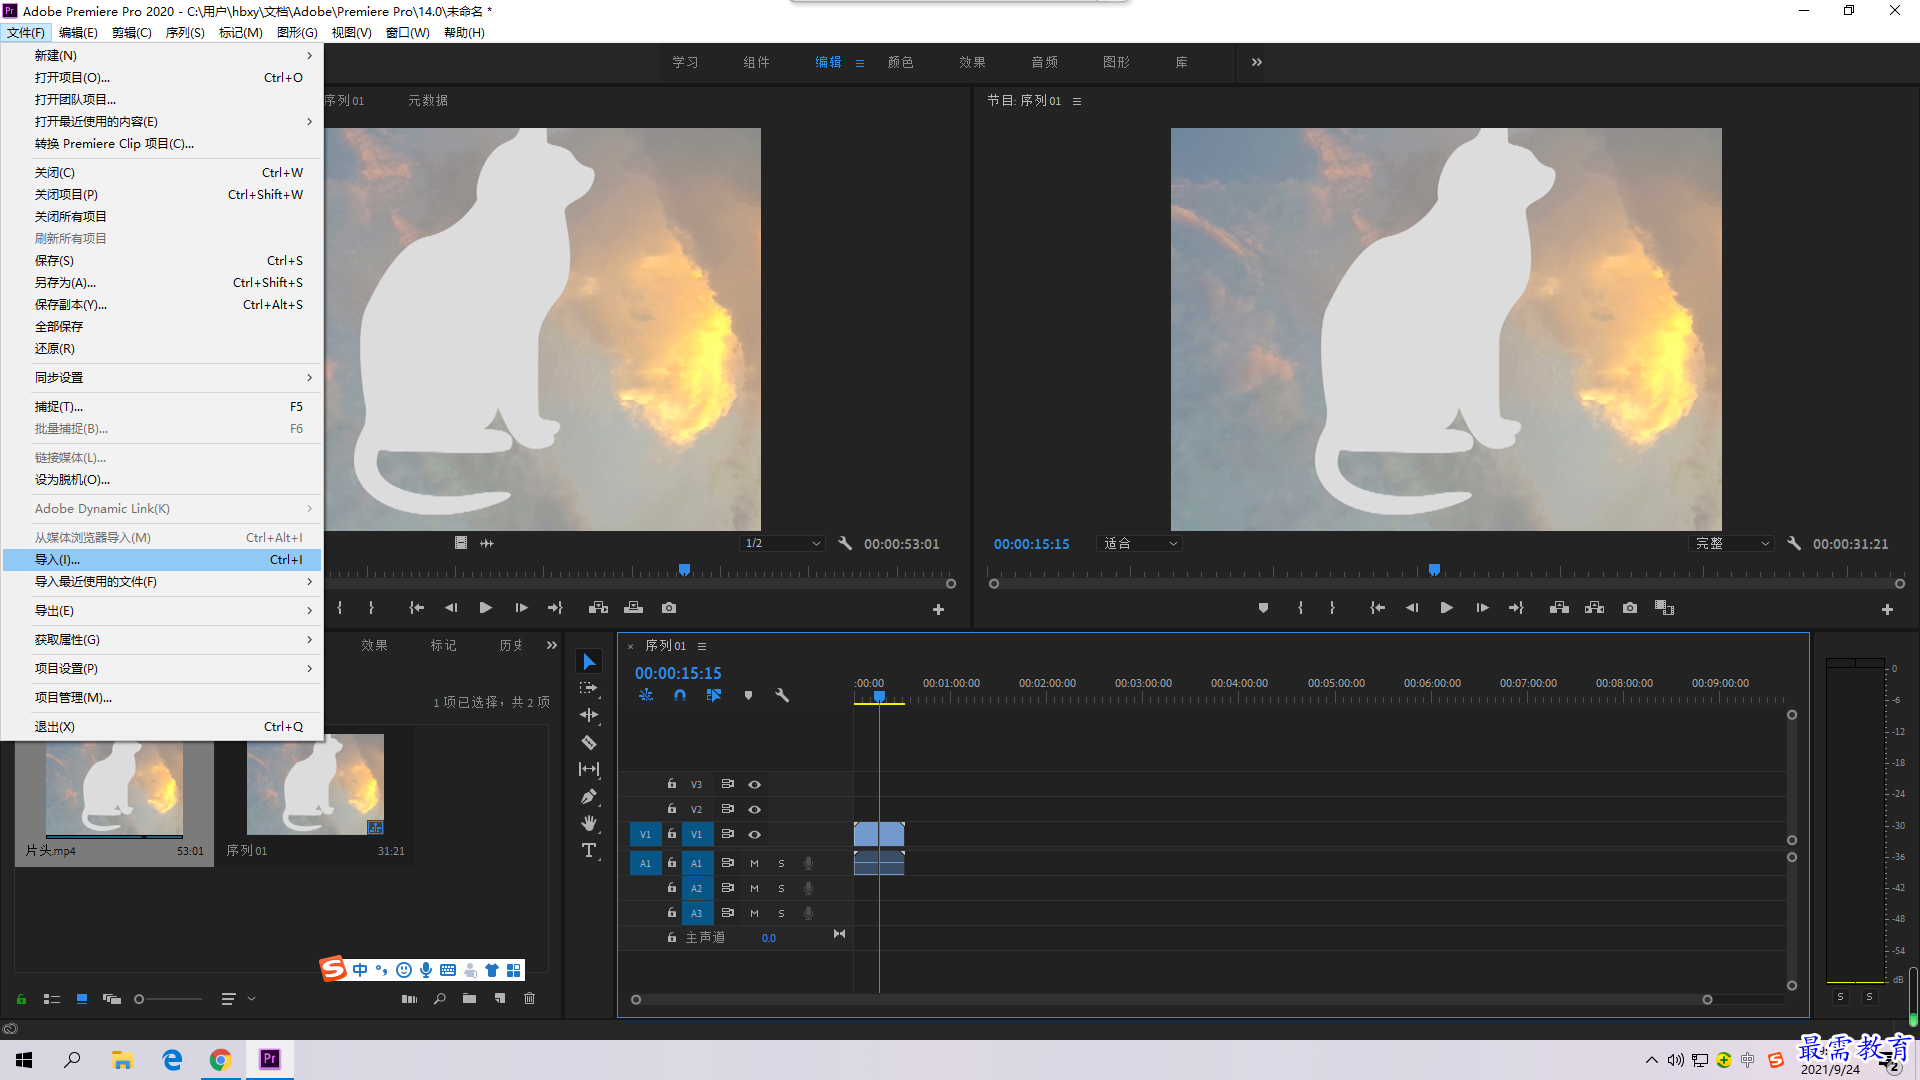Click Lift button in Program monitor

[x=1559, y=608]
